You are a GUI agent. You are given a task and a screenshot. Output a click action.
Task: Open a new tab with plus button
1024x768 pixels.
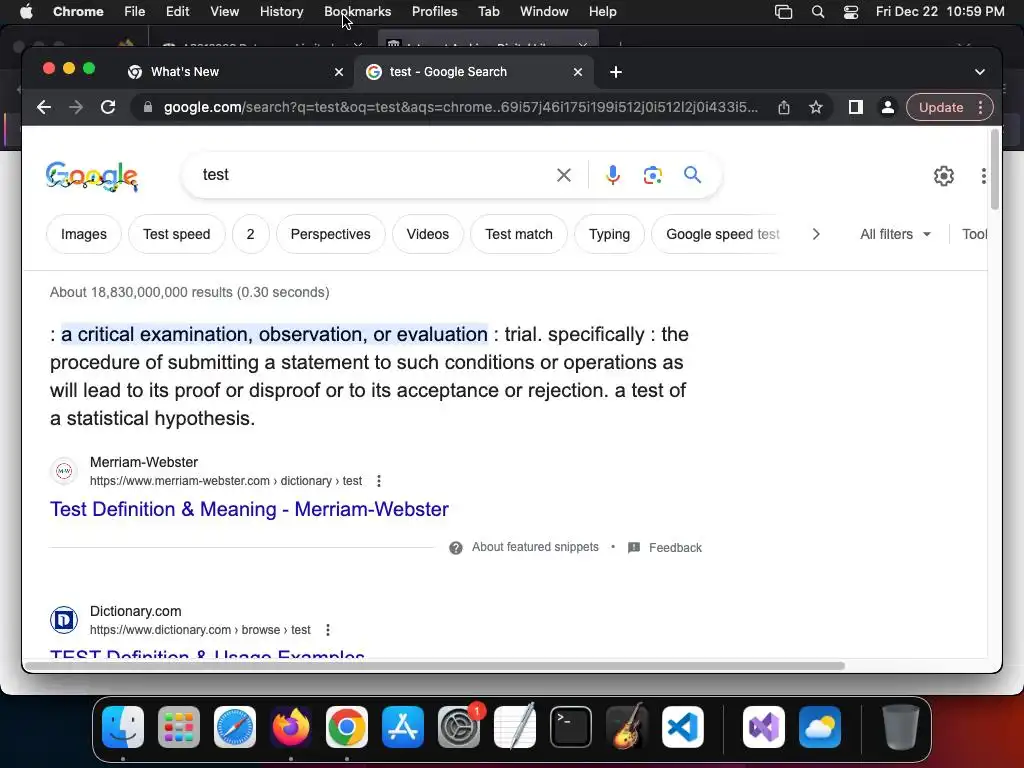(x=616, y=72)
